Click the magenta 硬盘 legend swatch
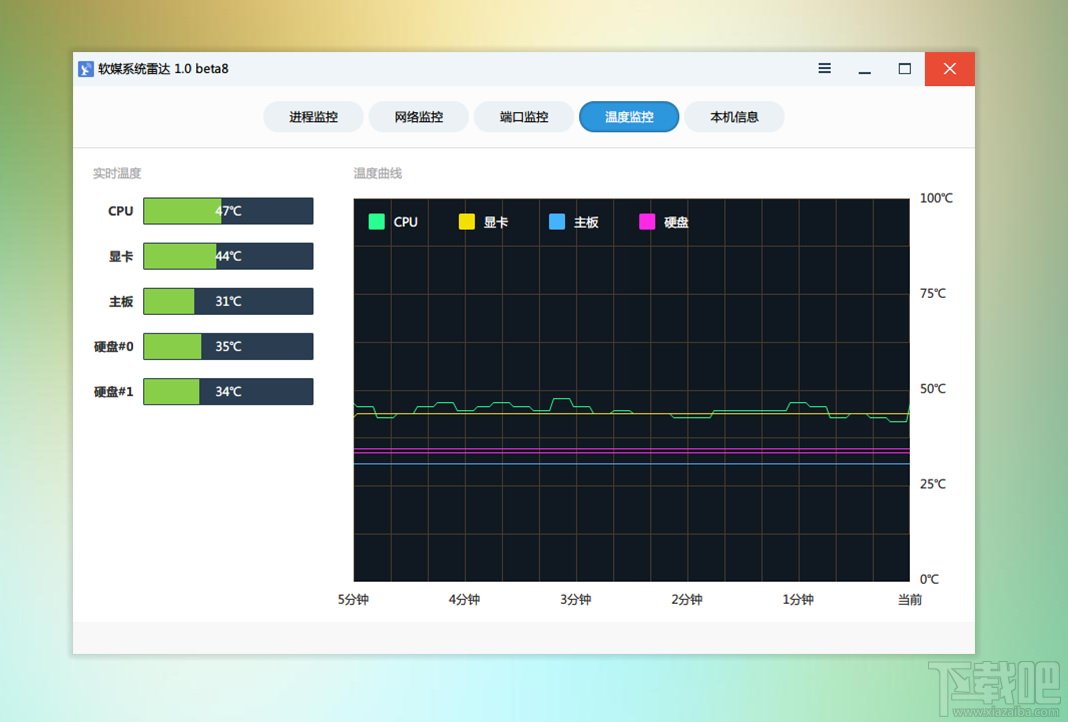Image resolution: width=1068 pixels, height=722 pixels. [x=647, y=221]
